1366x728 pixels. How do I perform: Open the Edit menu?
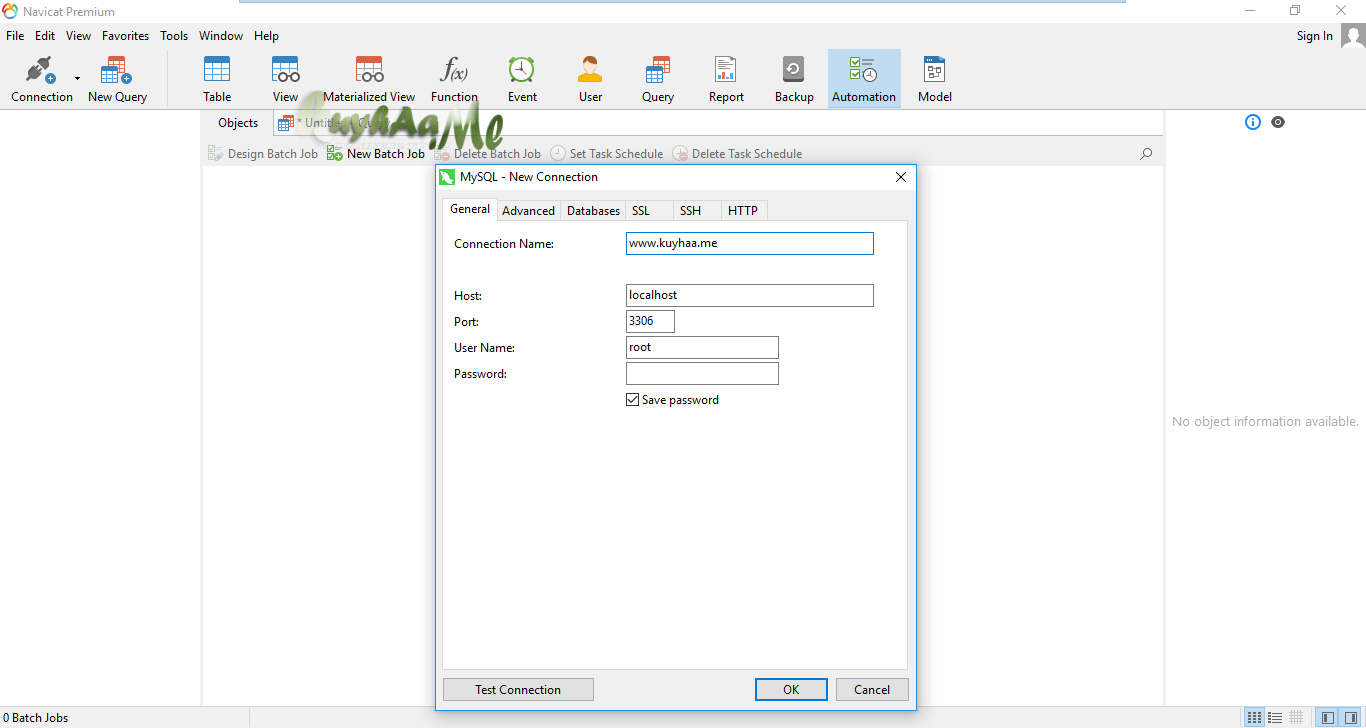pos(45,36)
